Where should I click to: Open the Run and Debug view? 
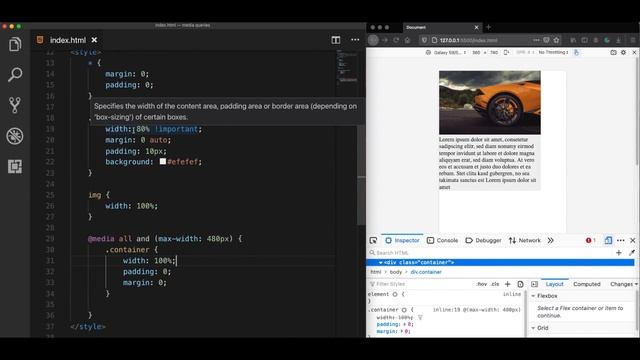15,136
